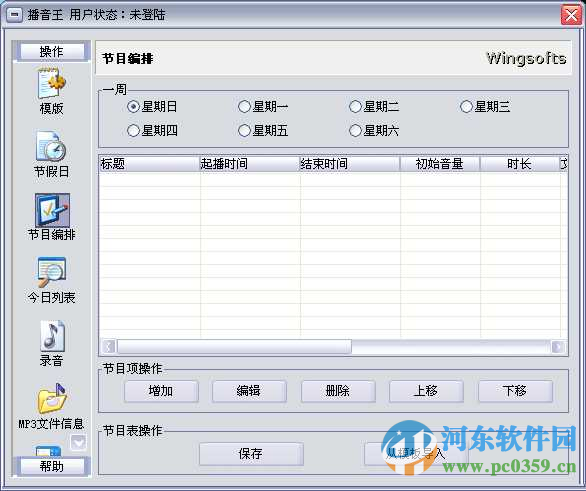
Task: Open the 录音 recording icon
Action: click(52, 336)
